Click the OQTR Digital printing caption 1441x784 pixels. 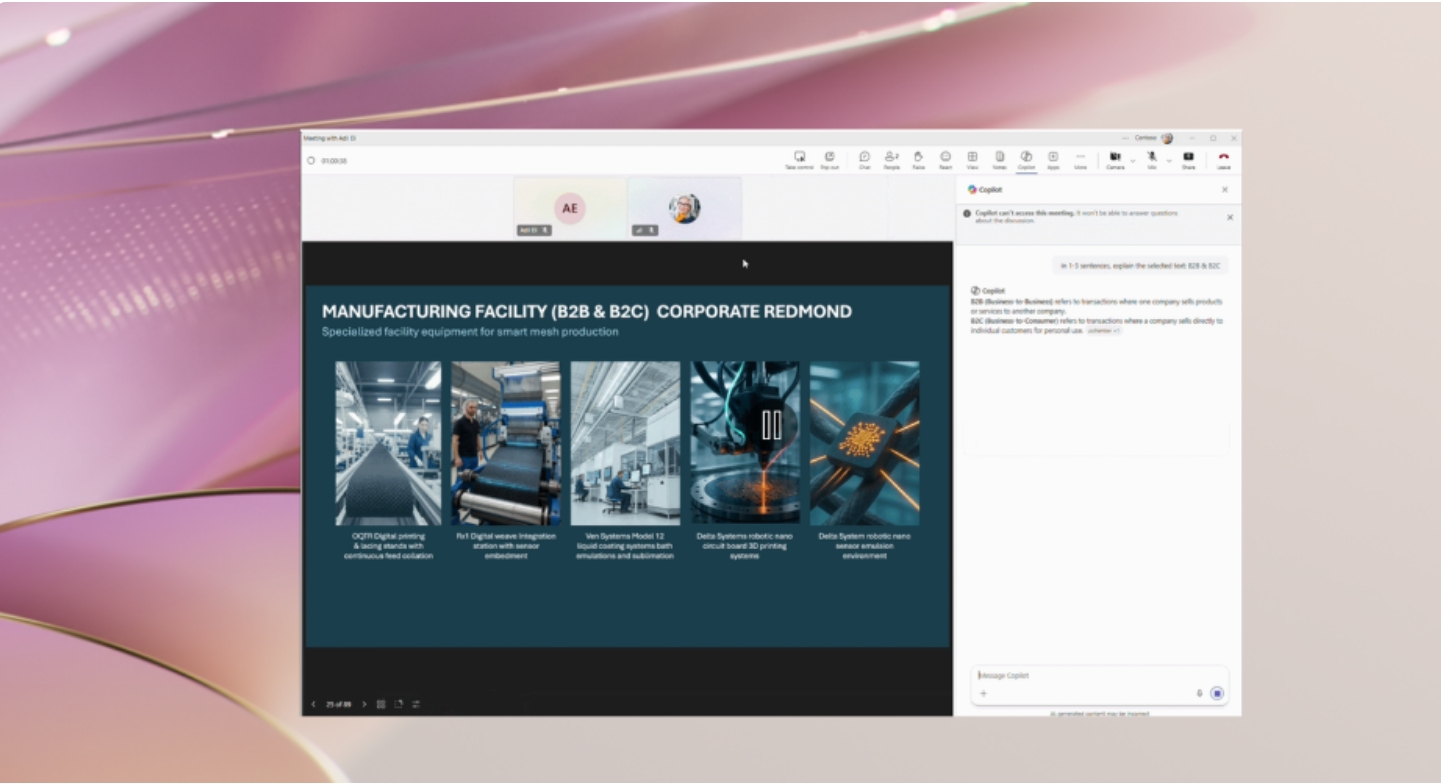(x=389, y=546)
